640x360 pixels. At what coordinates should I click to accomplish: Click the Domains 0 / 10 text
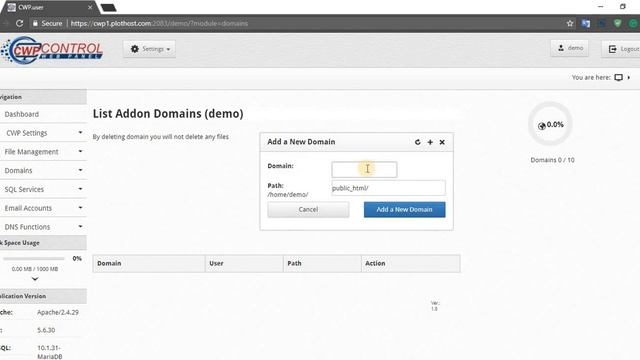click(552, 160)
